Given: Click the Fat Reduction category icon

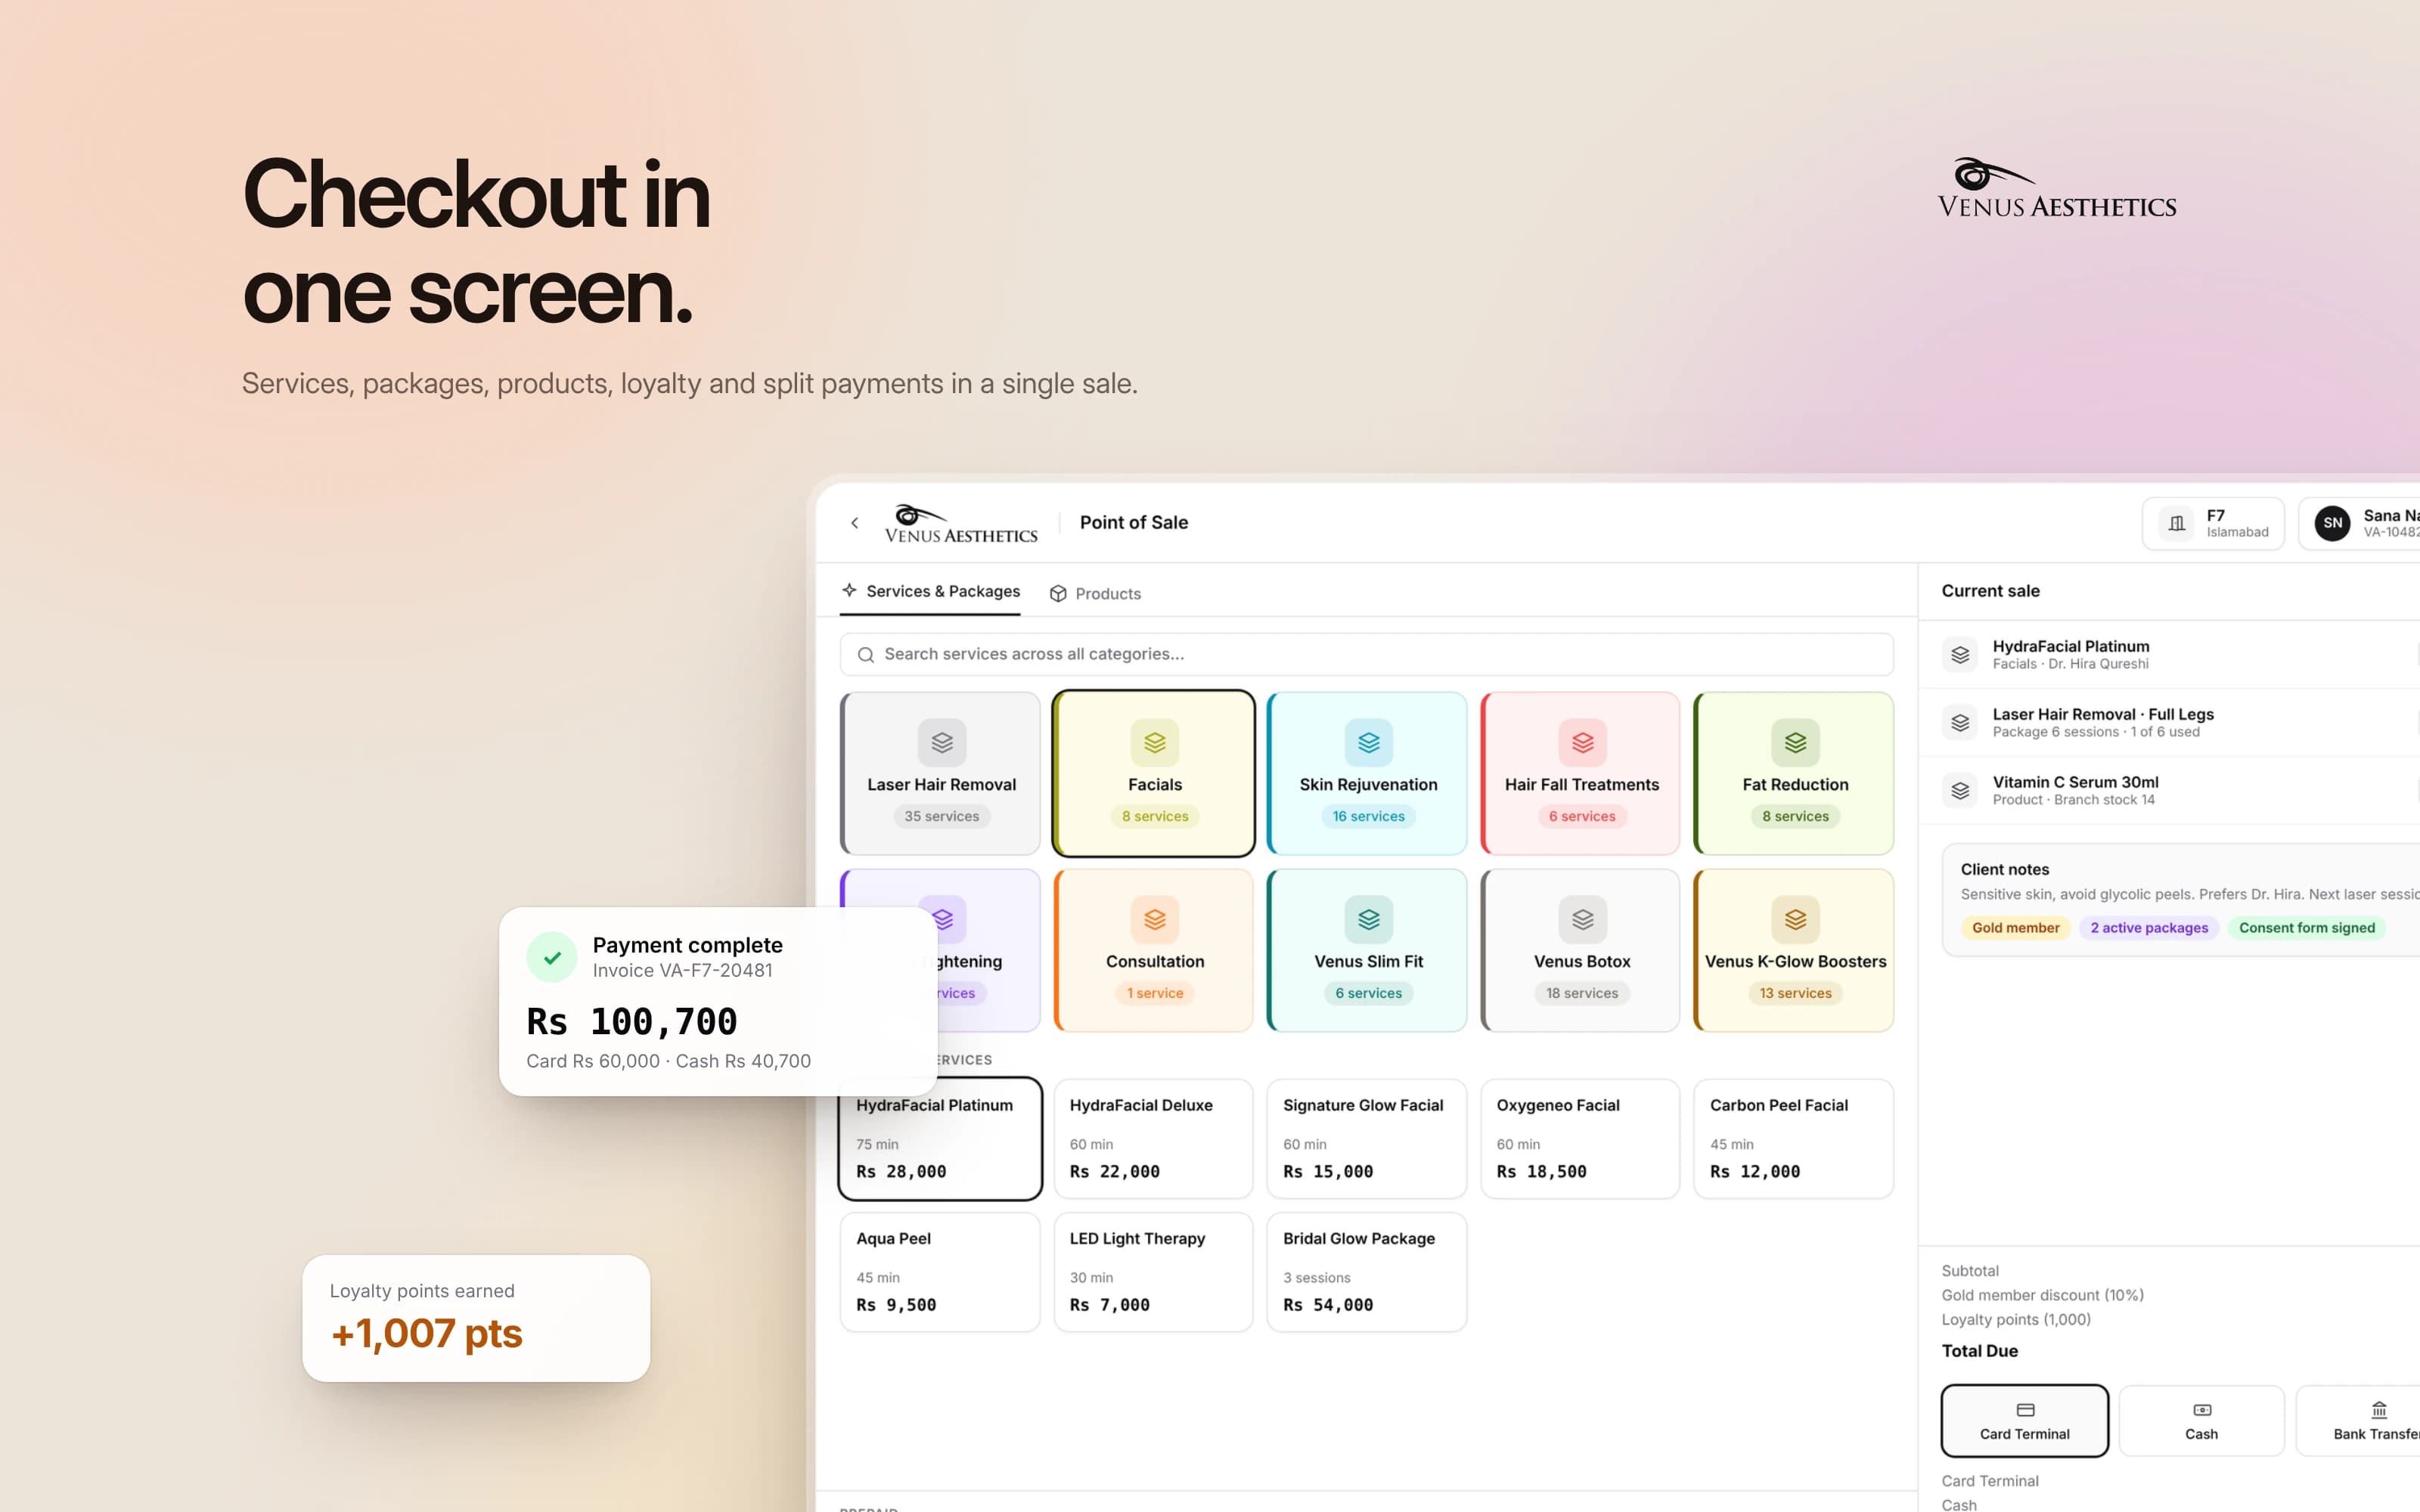Looking at the screenshot, I should [x=1795, y=742].
